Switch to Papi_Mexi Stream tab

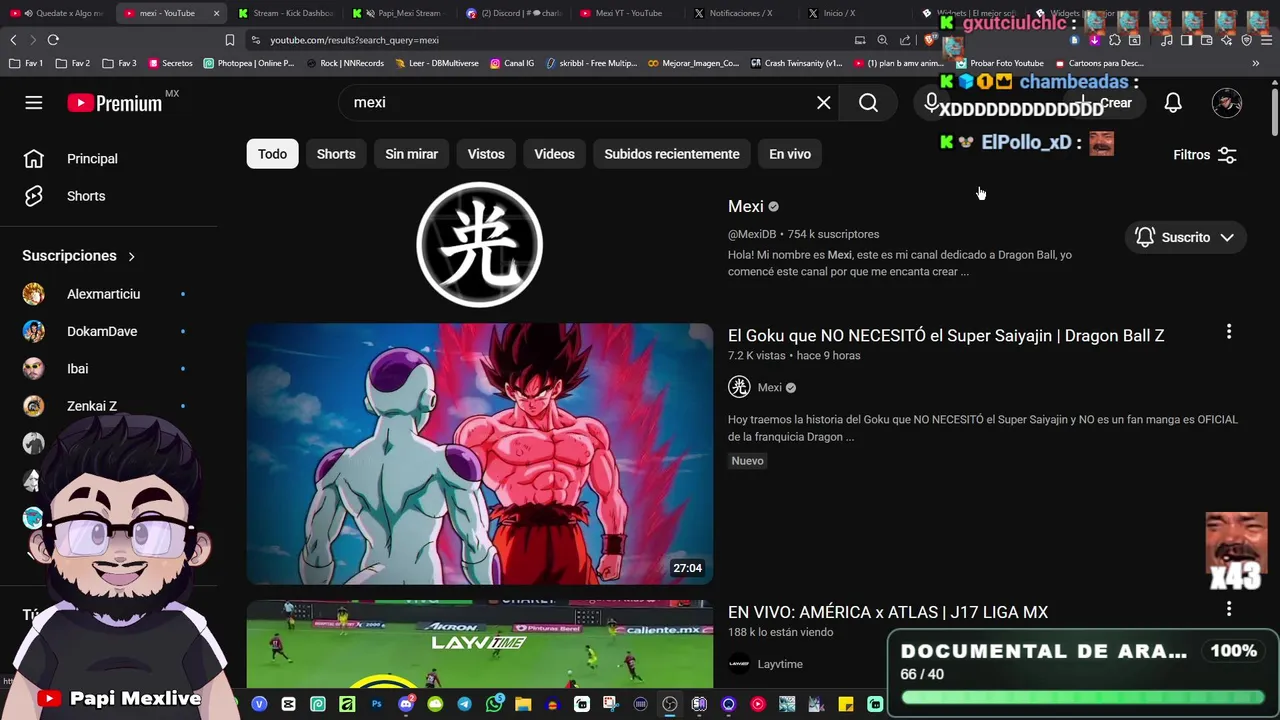[x=400, y=13]
